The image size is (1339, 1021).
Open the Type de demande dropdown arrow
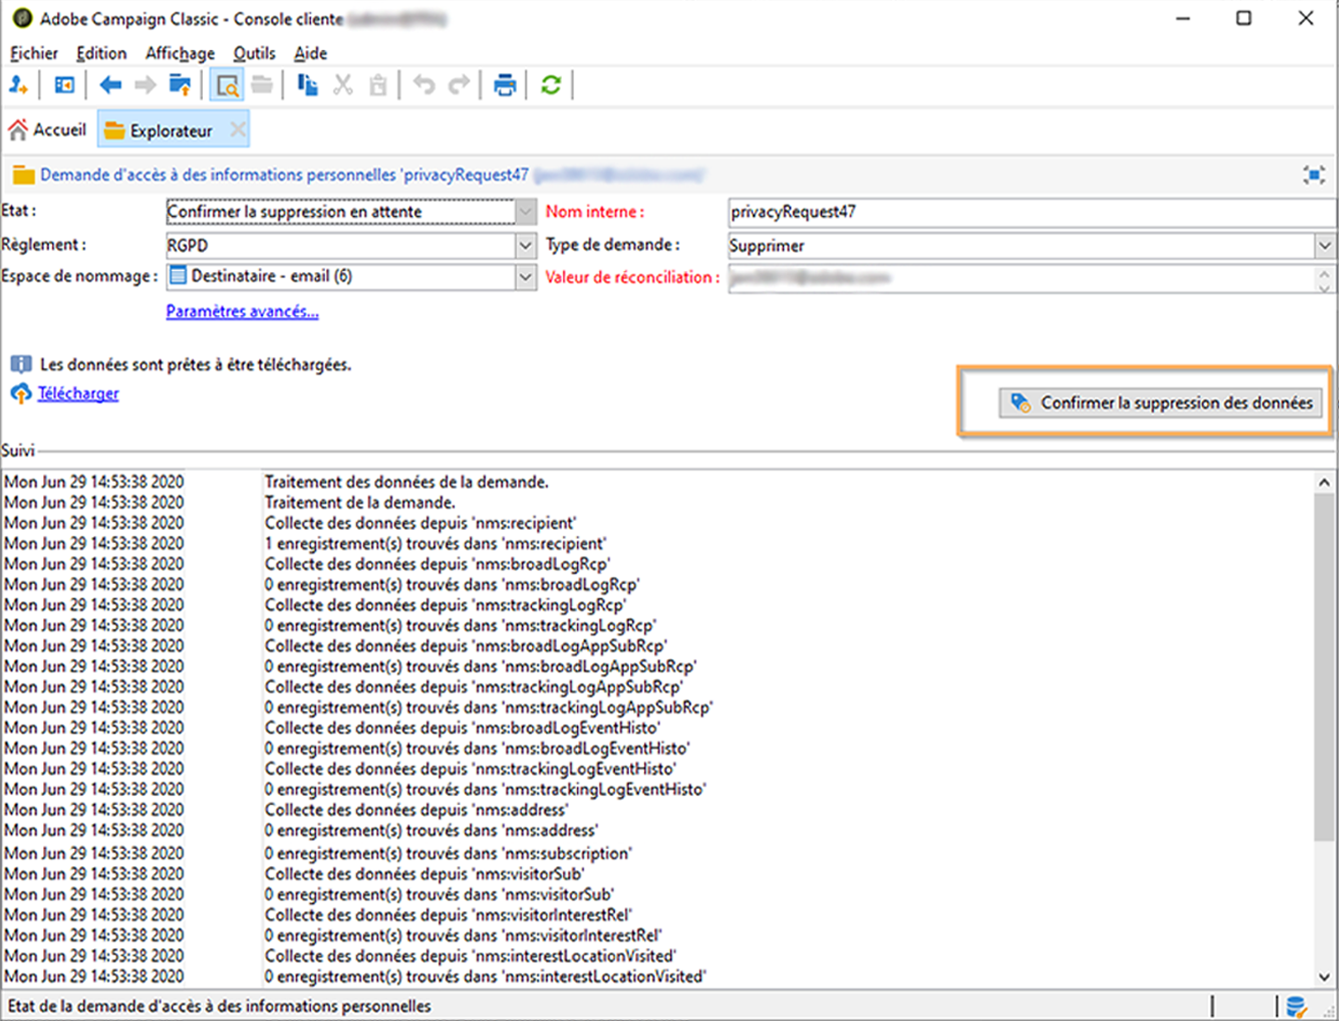pos(1325,245)
